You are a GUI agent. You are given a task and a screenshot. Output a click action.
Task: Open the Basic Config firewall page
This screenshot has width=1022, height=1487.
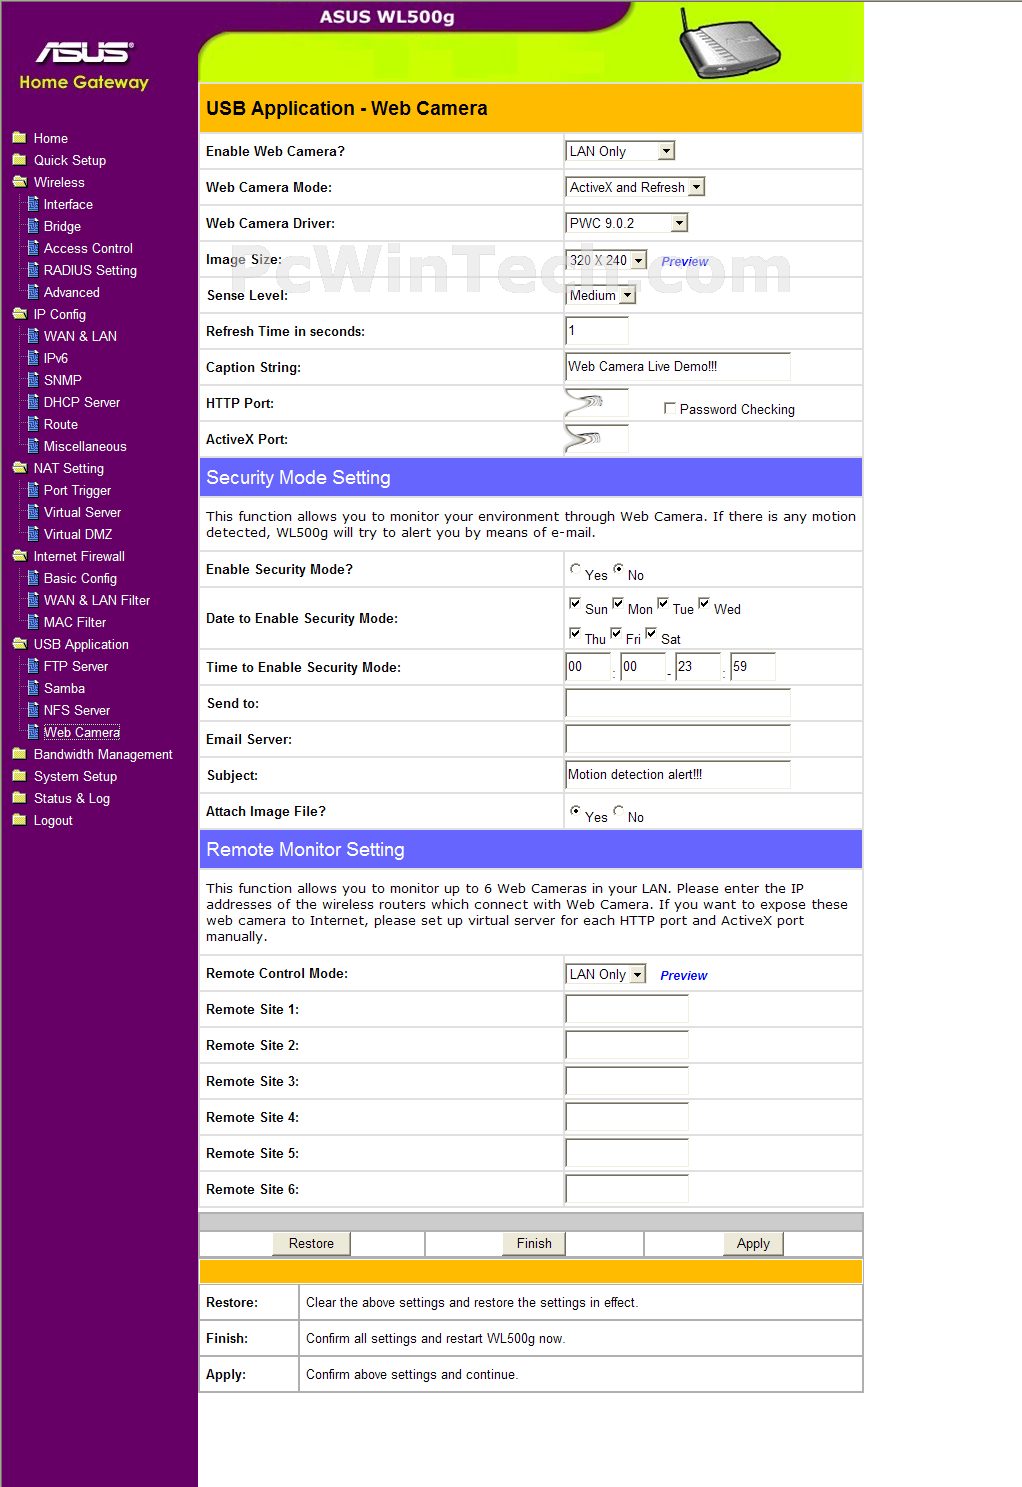pos(80,578)
